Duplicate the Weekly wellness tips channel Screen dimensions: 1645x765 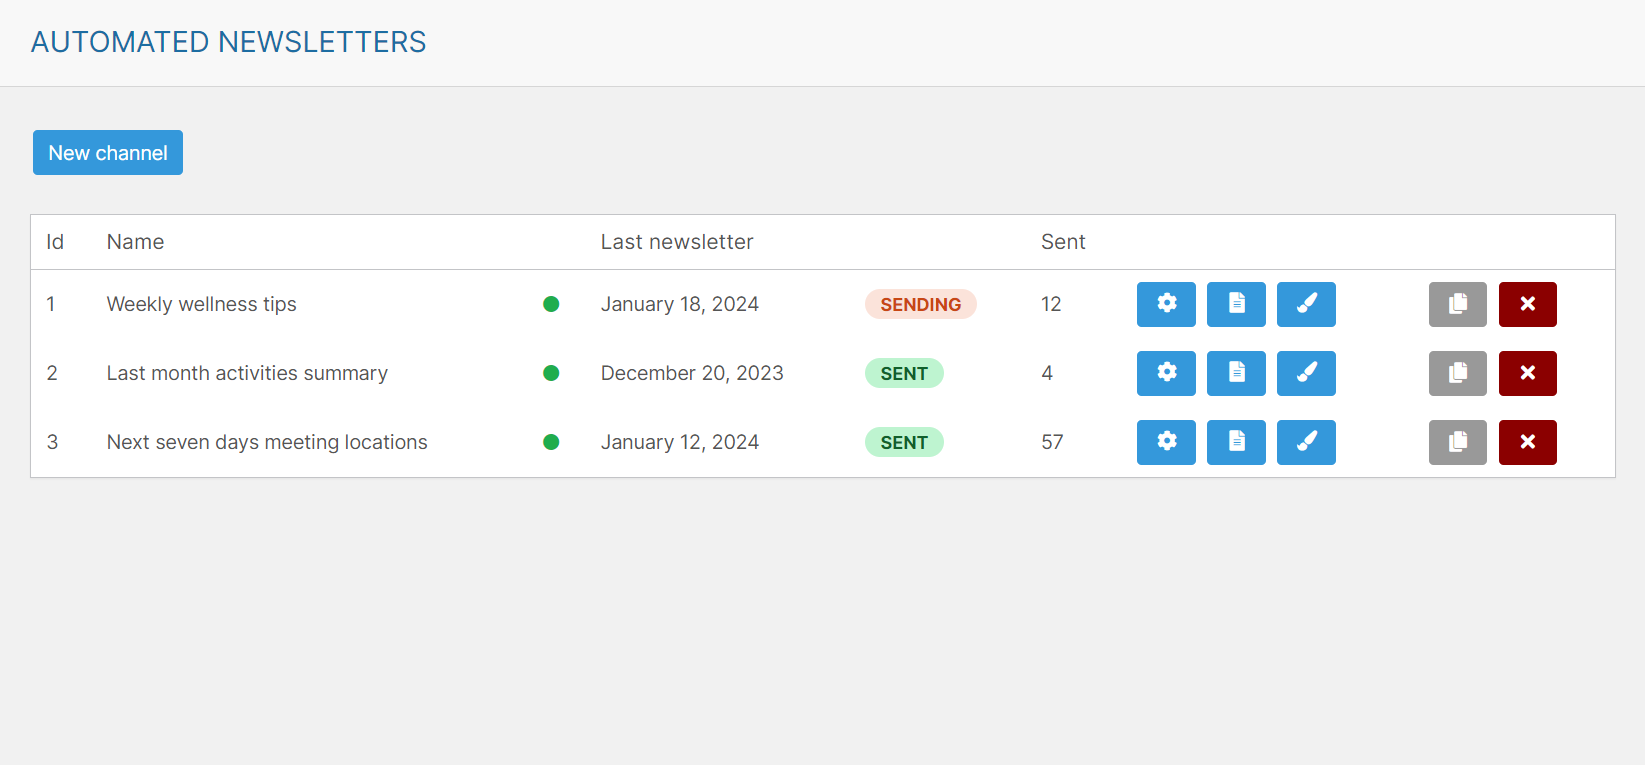click(x=1457, y=304)
